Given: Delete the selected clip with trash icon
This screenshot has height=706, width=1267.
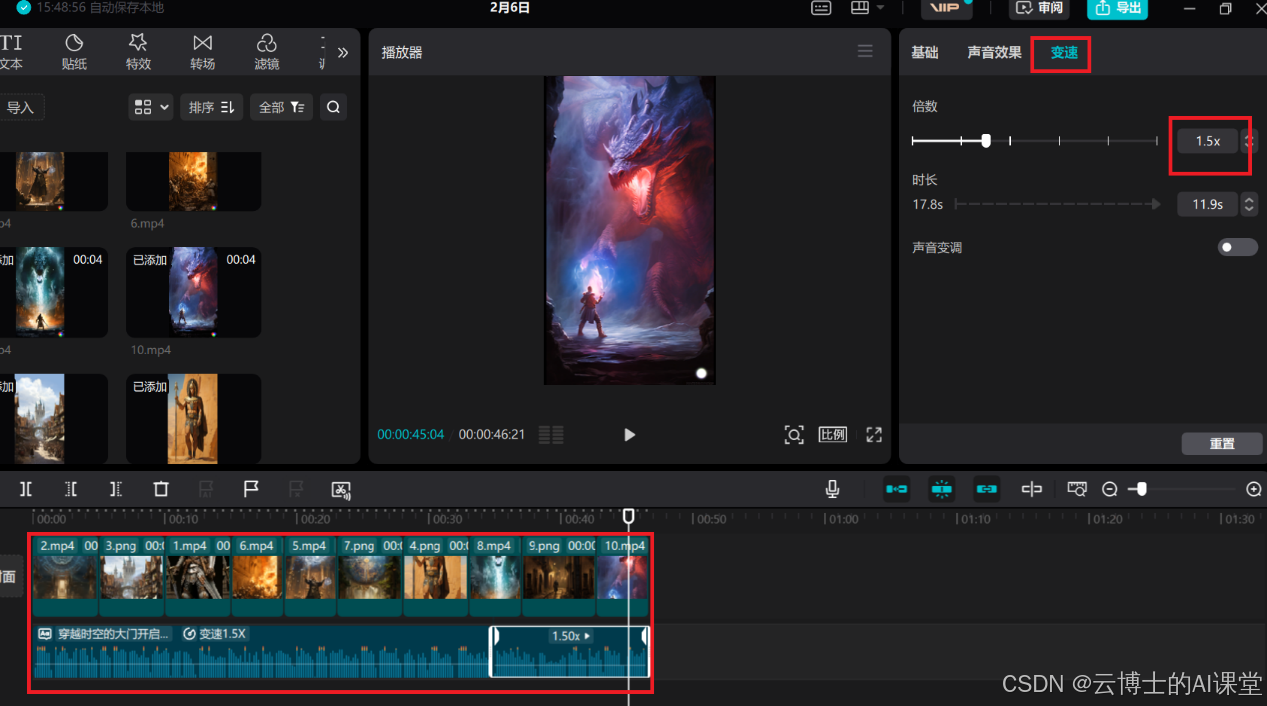Looking at the screenshot, I should tap(161, 489).
